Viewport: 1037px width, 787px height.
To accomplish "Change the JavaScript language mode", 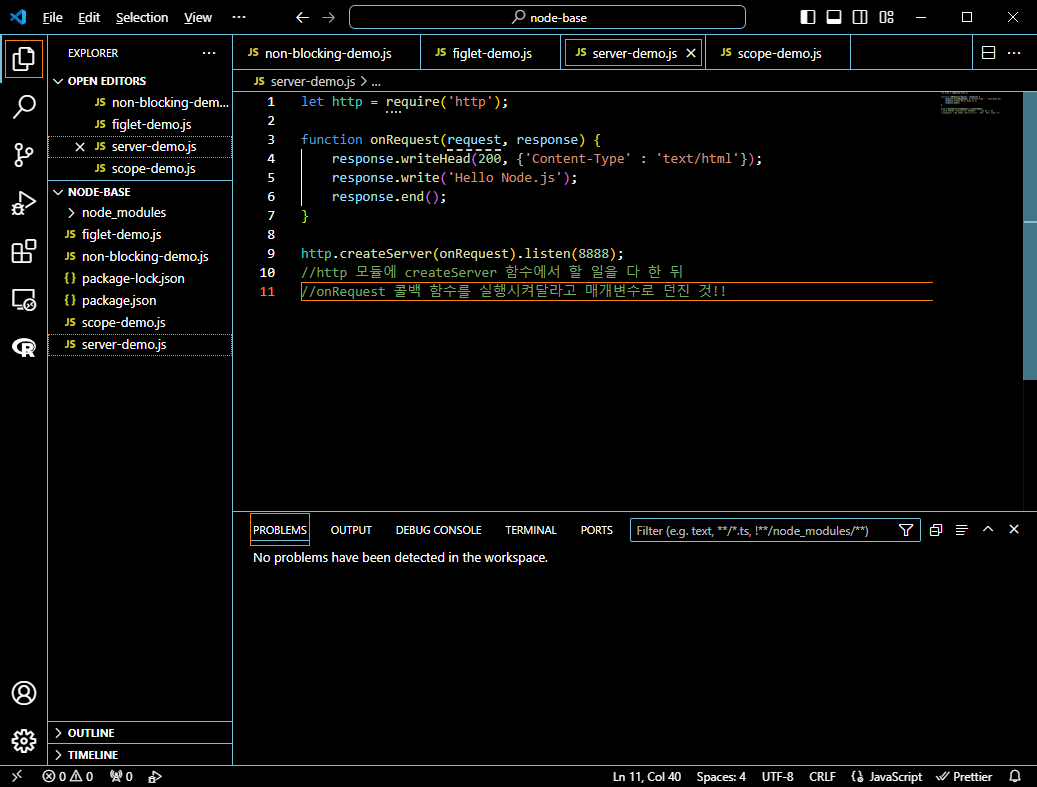I will tap(895, 776).
